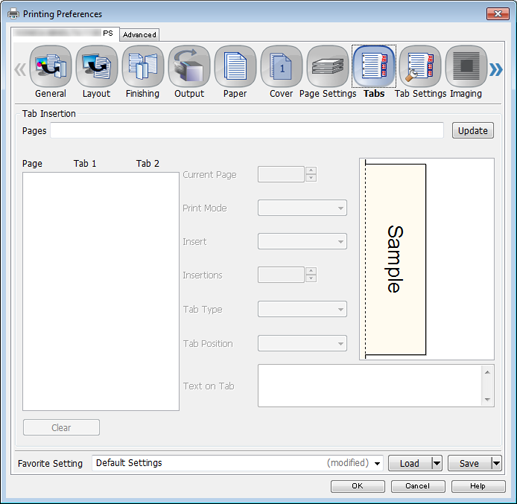Open the General settings icon
The width and height of the screenshot is (517, 504).
click(x=51, y=66)
